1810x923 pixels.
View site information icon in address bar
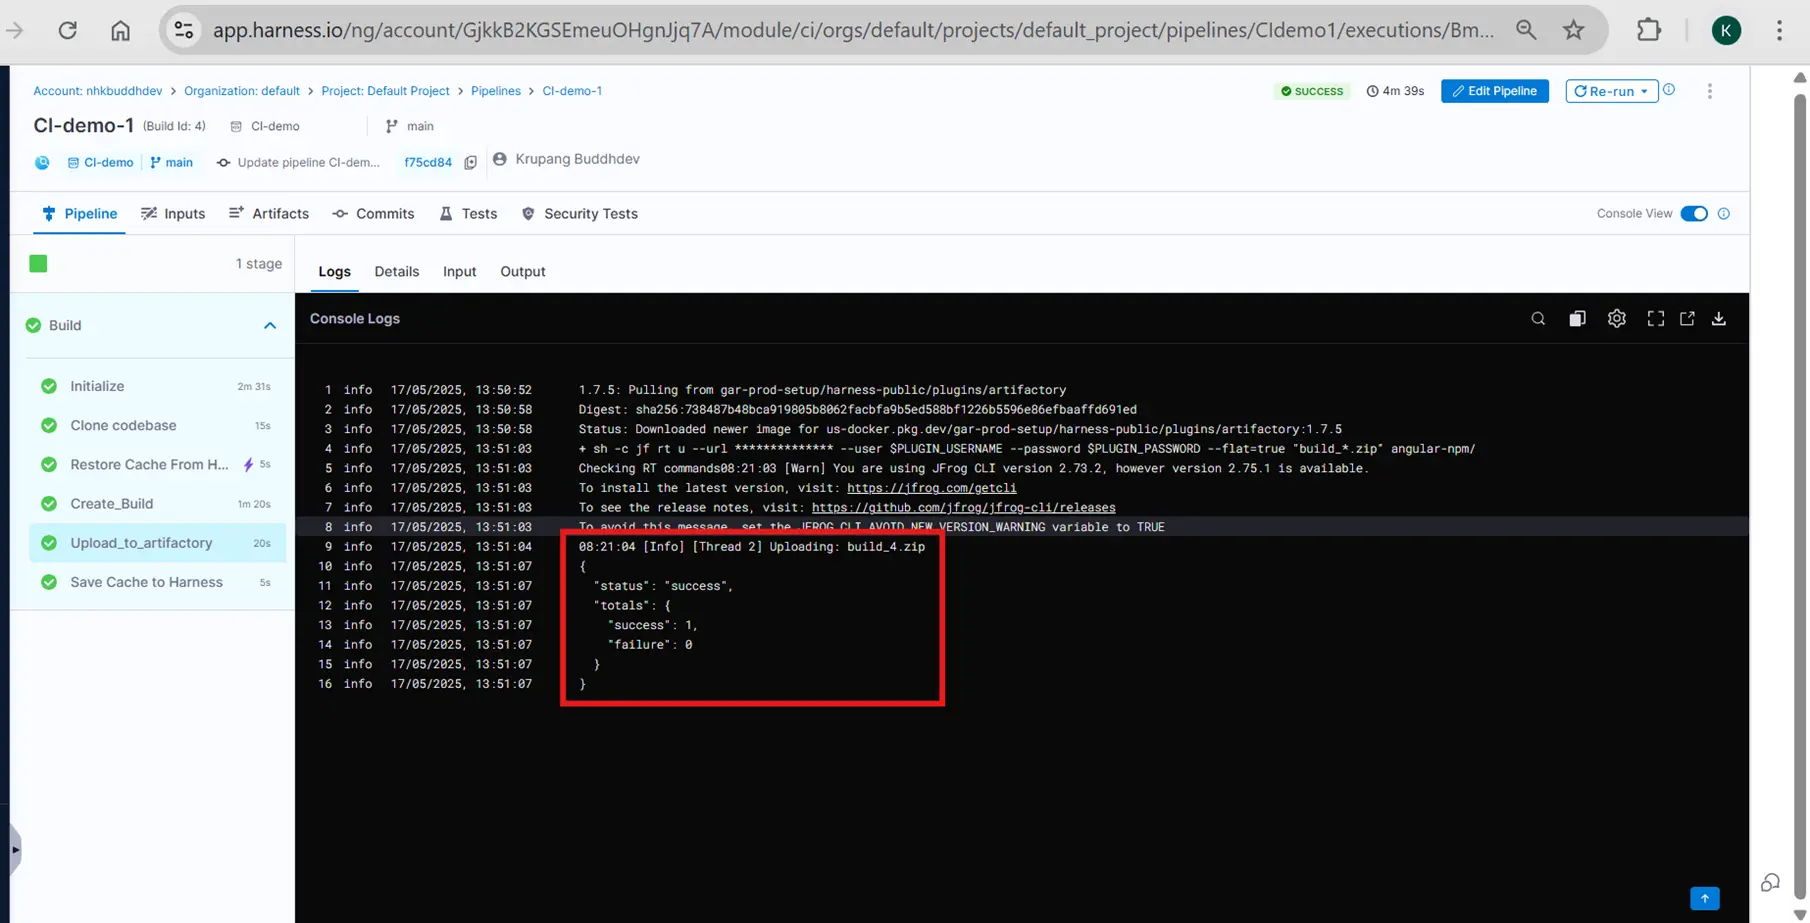(184, 30)
